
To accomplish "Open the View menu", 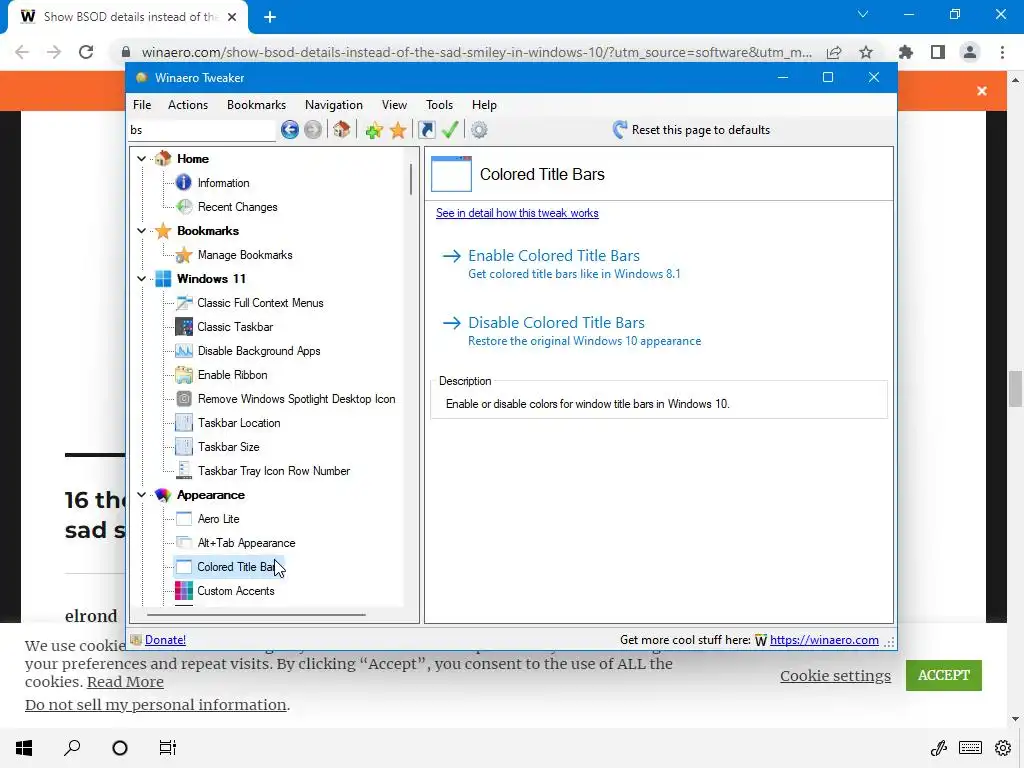I will pos(394,104).
